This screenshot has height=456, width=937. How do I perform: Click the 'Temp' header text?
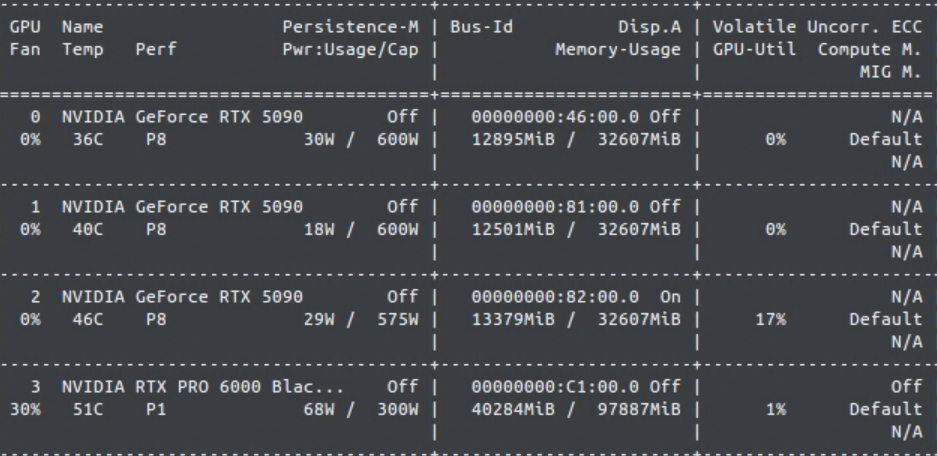pyautogui.click(x=83, y=50)
